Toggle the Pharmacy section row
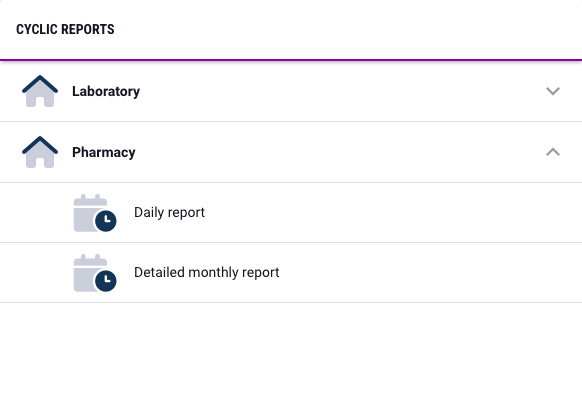 (x=291, y=152)
